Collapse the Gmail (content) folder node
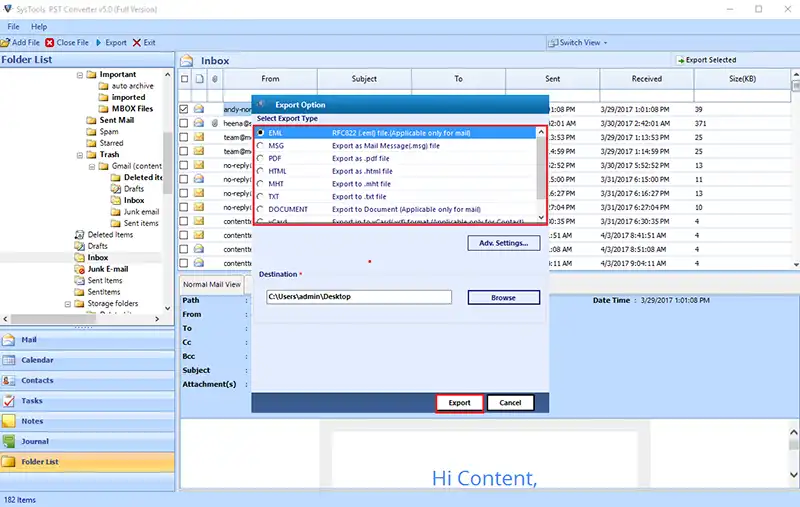This screenshot has height=507, width=800. click(x=92, y=167)
